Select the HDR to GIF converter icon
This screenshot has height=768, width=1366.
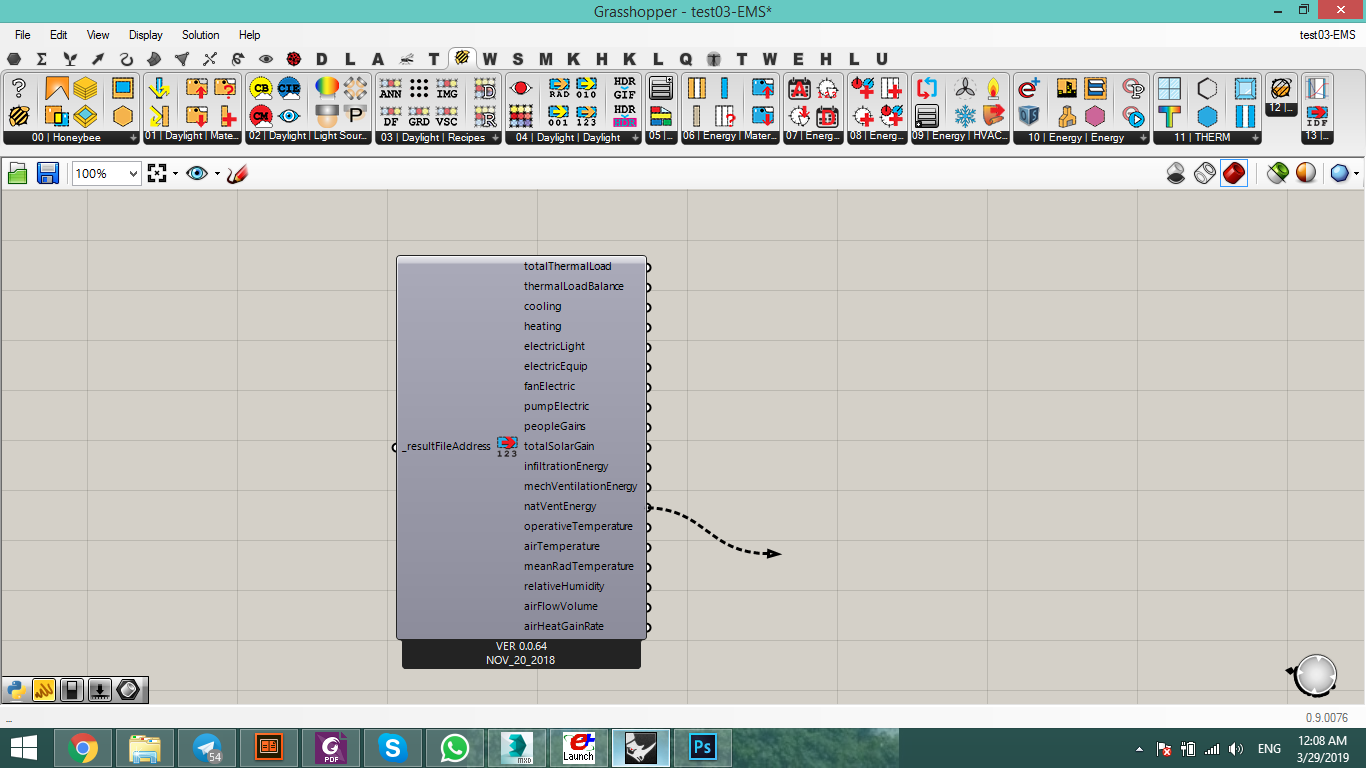coord(624,88)
